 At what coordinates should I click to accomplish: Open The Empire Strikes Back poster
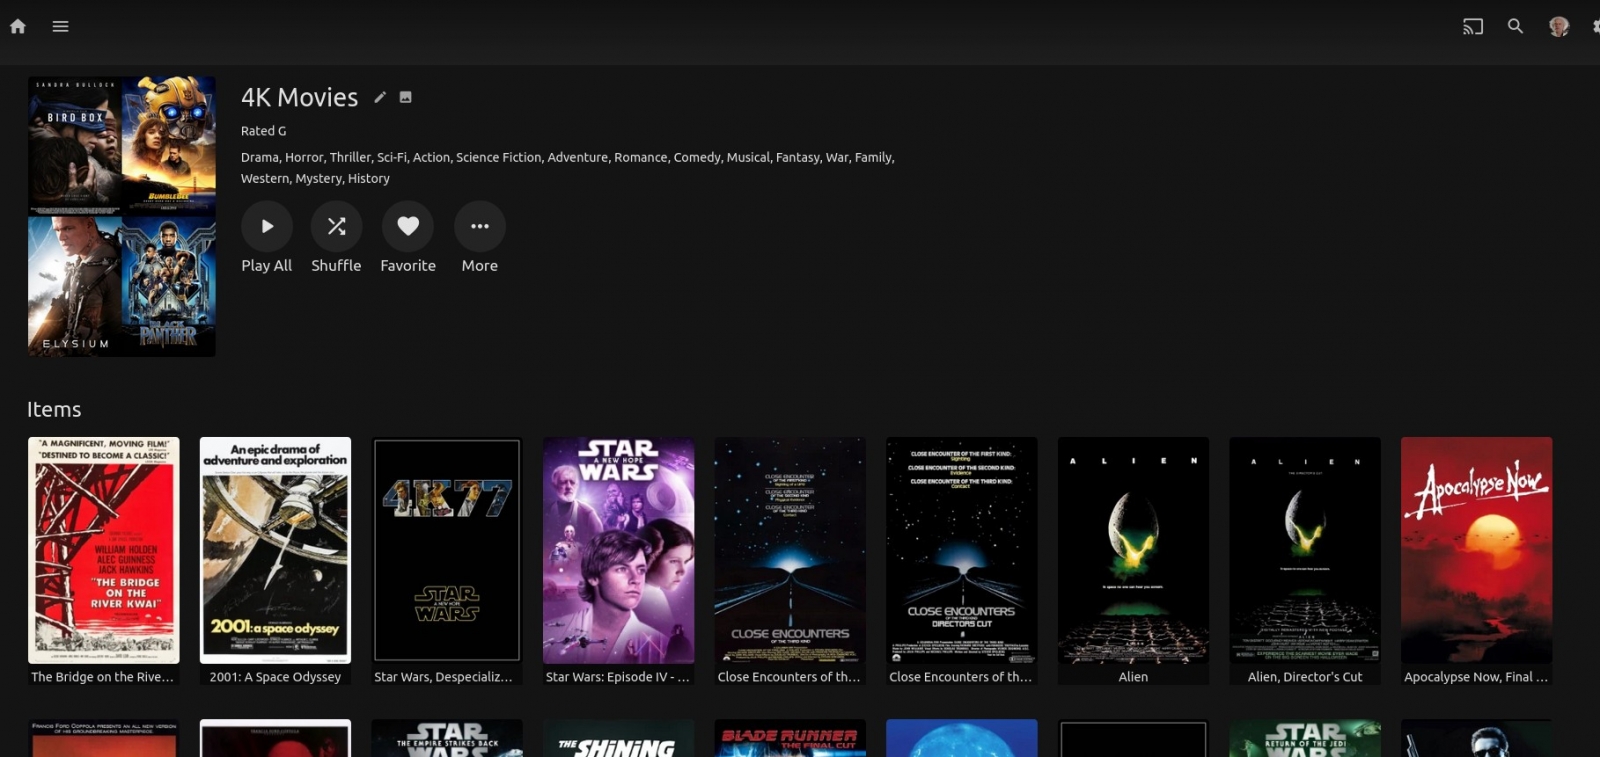click(447, 738)
